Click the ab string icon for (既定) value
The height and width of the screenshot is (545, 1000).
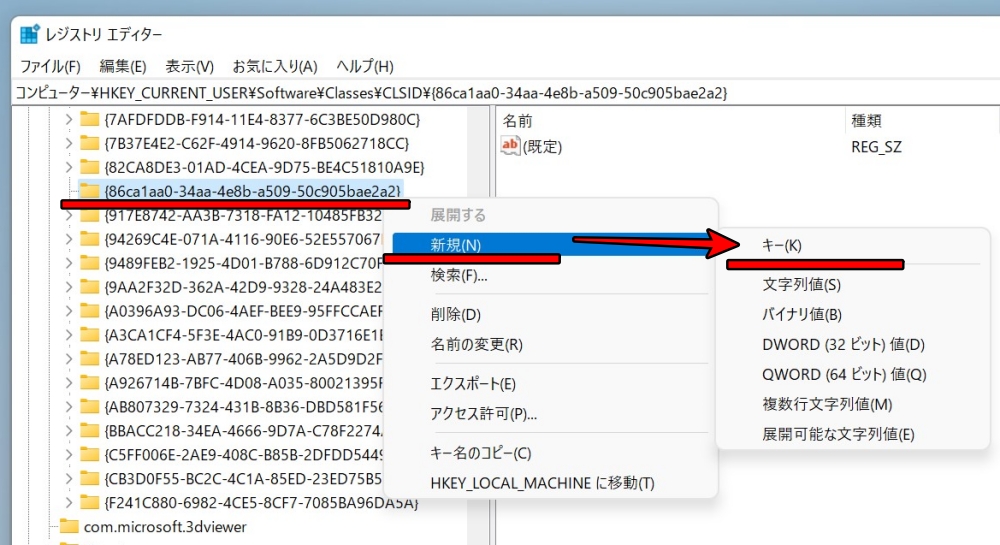pos(510,147)
